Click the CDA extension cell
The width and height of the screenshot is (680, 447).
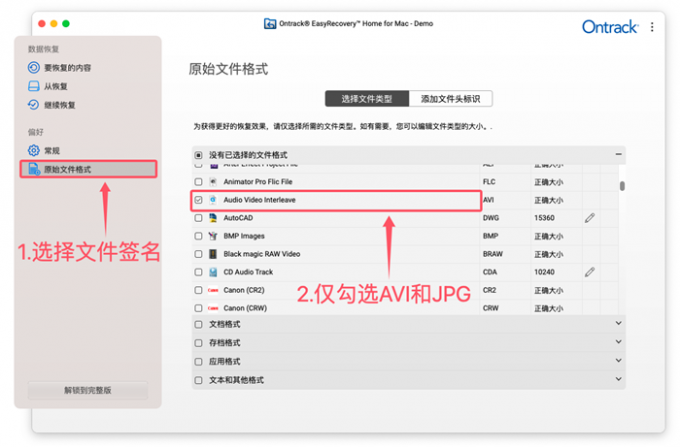490,272
